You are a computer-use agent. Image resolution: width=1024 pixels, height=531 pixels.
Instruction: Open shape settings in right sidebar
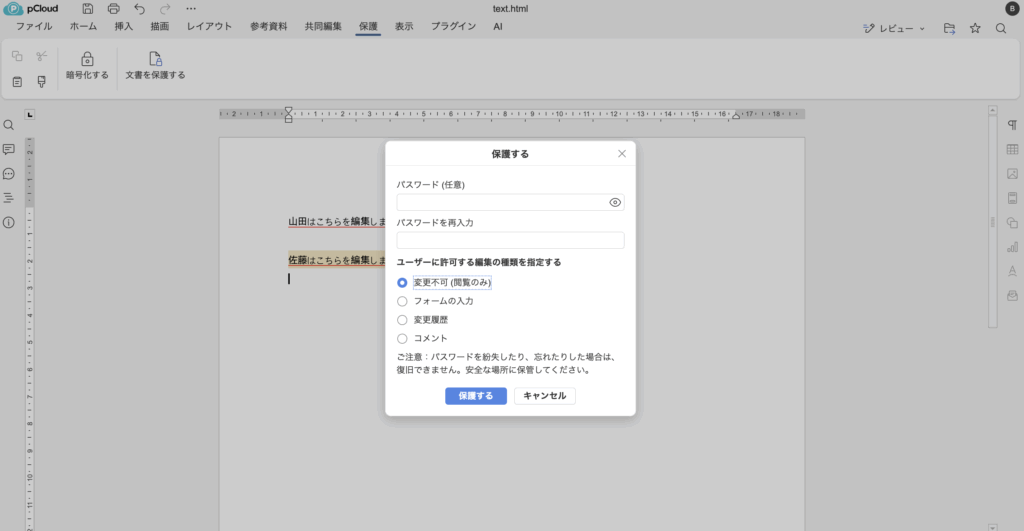(x=1012, y=223)
